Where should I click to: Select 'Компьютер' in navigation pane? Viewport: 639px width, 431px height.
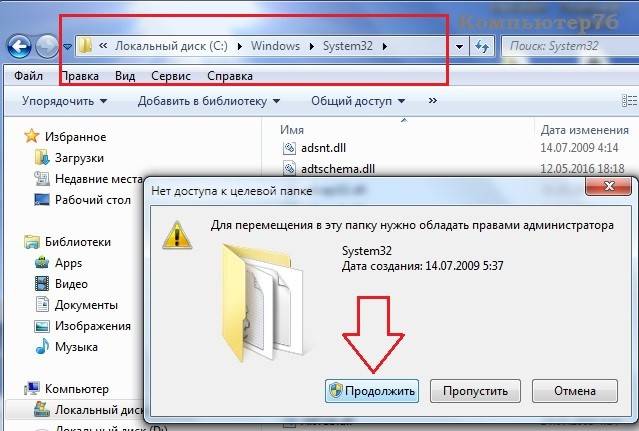pos(77,389)
